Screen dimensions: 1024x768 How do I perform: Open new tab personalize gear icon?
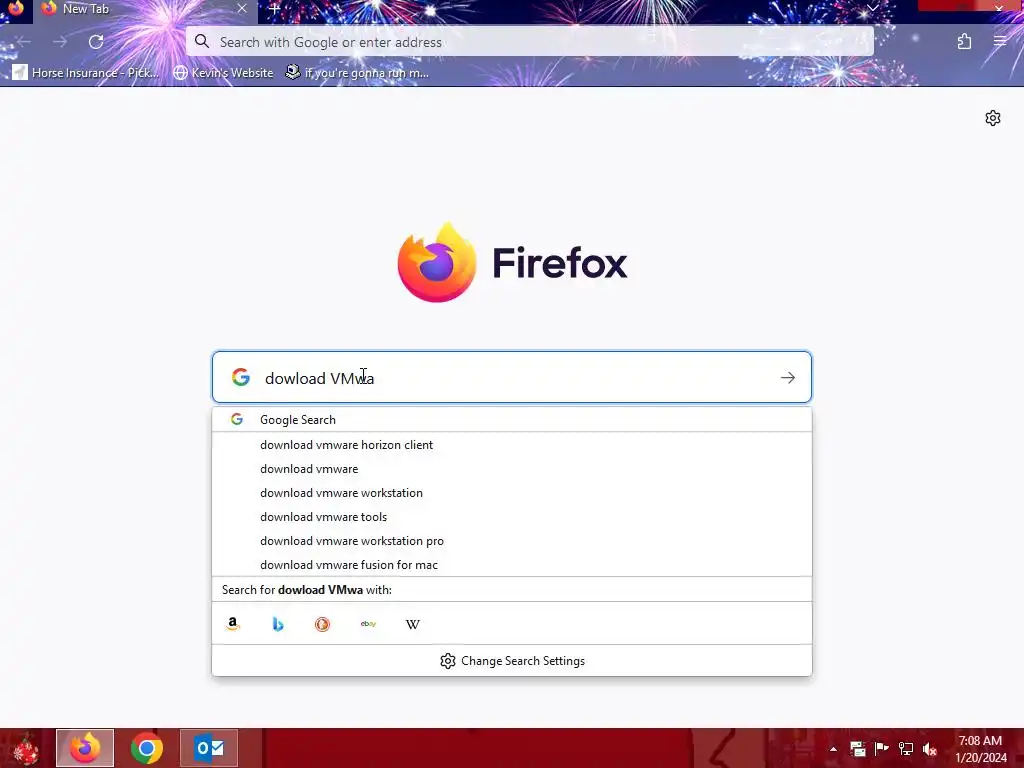[993, 118]
